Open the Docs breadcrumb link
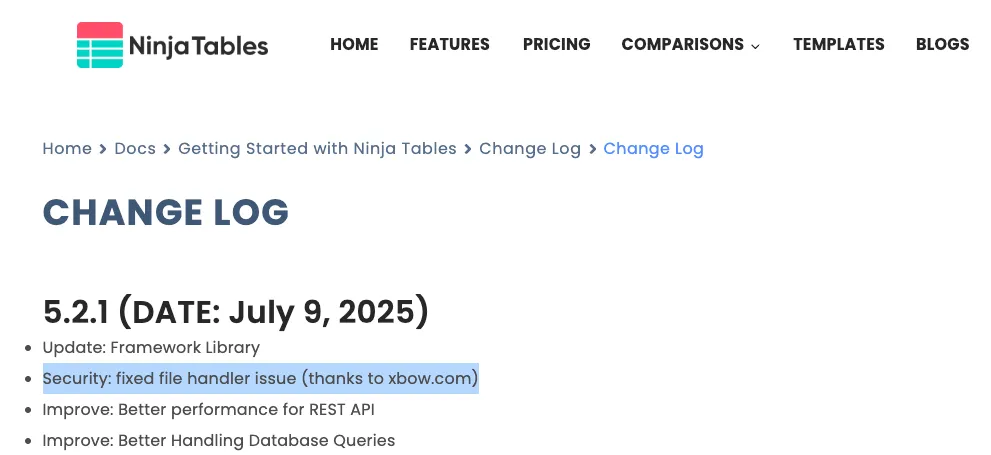This screenshot has width=991, height=455. pos(135,148)
